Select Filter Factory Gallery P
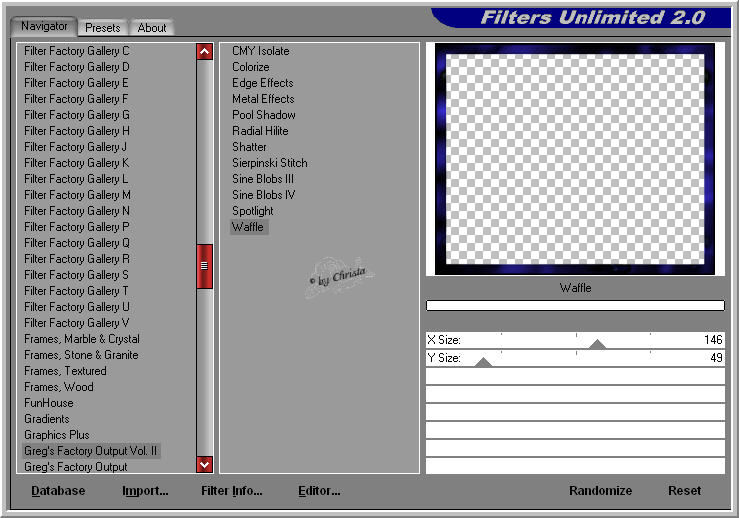Image resolution: width=739 pixels, height=518 pixels. (77, 227)
